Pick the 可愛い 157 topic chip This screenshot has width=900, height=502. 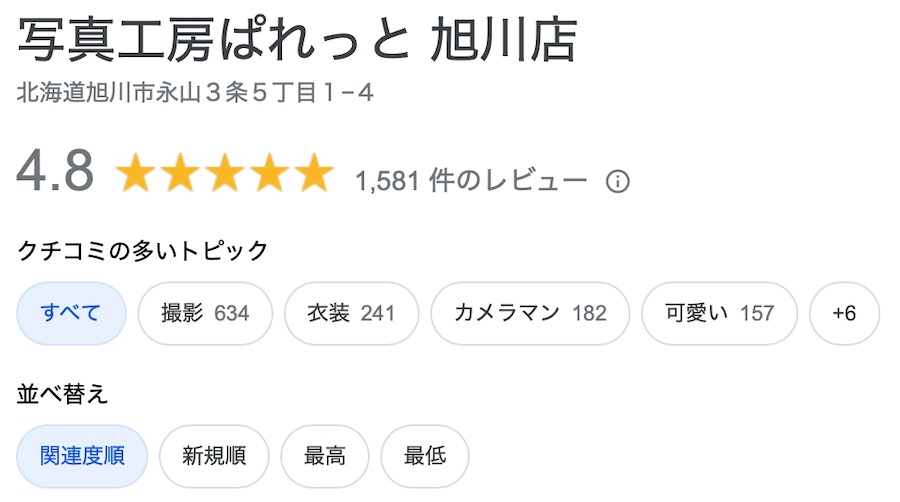coord(719,313)
